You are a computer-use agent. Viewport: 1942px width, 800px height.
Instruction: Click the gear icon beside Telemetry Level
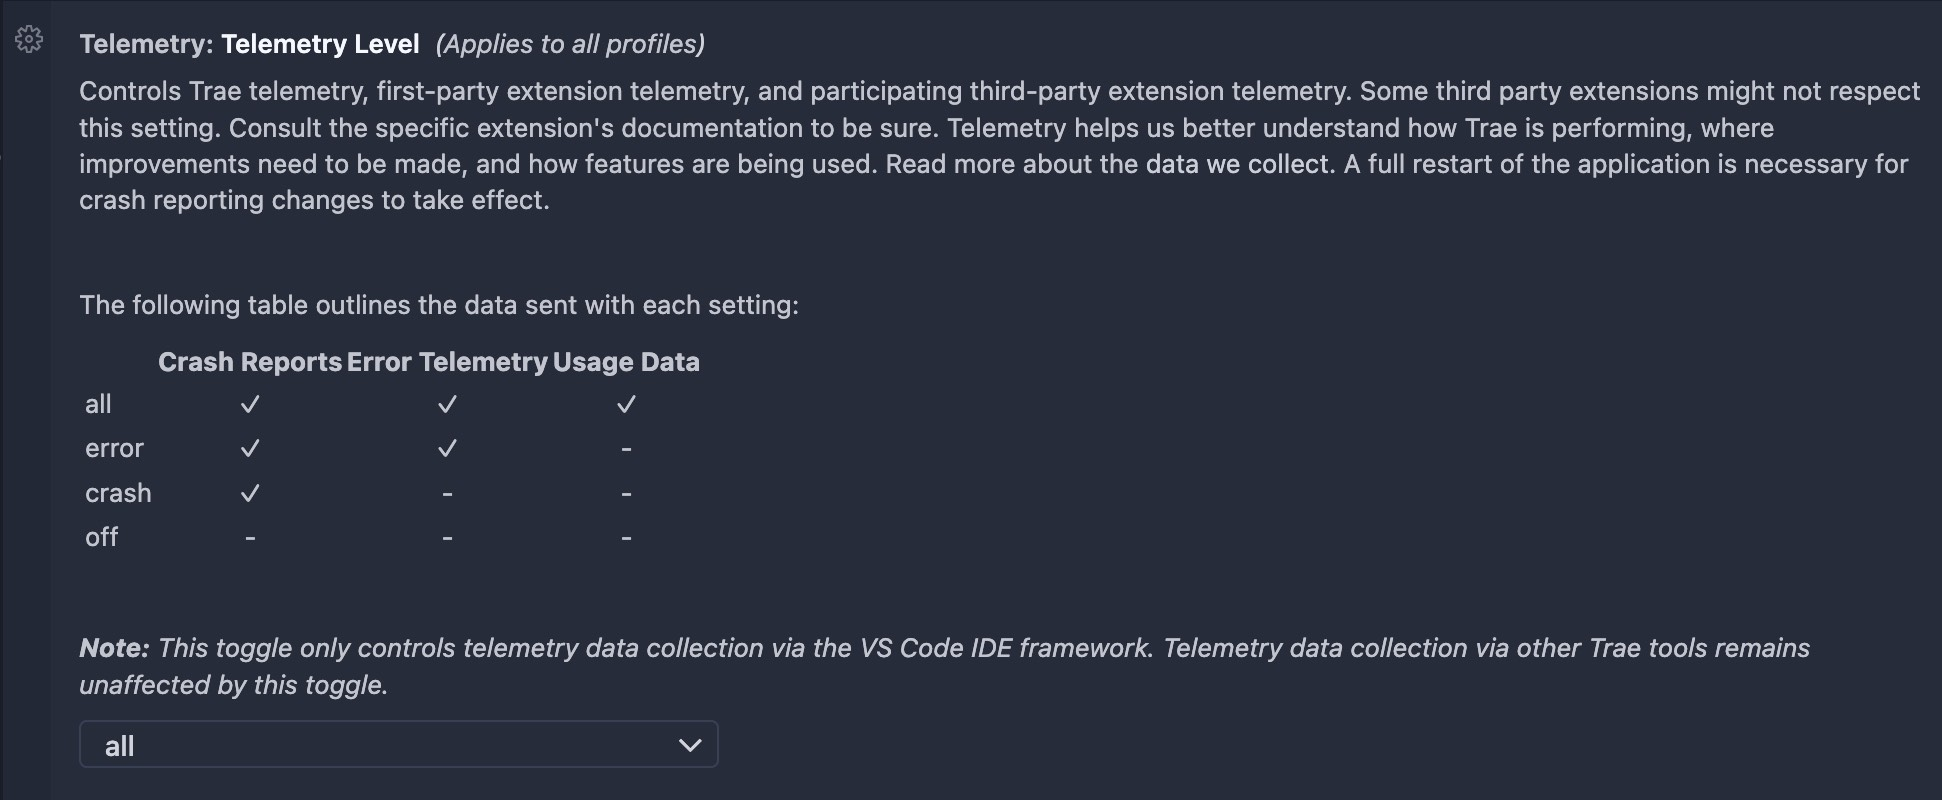[x=29, y=40]
